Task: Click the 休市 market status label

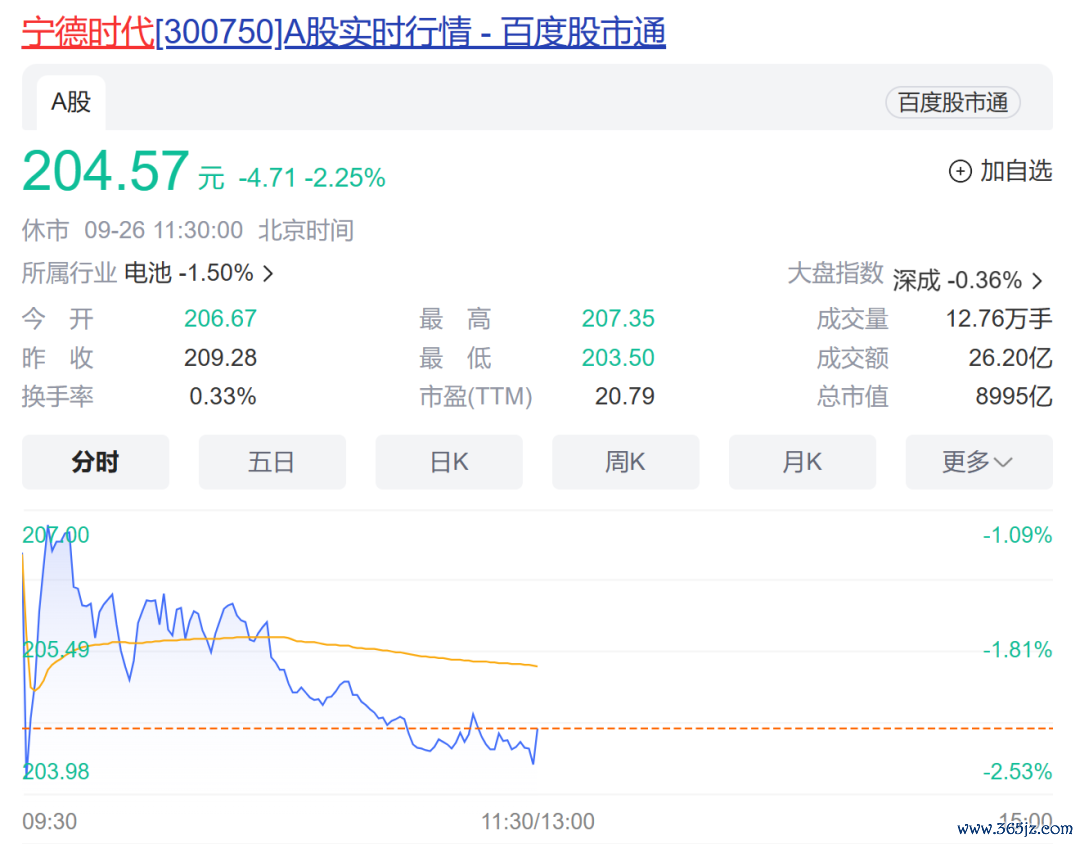Action: [45, 230]
